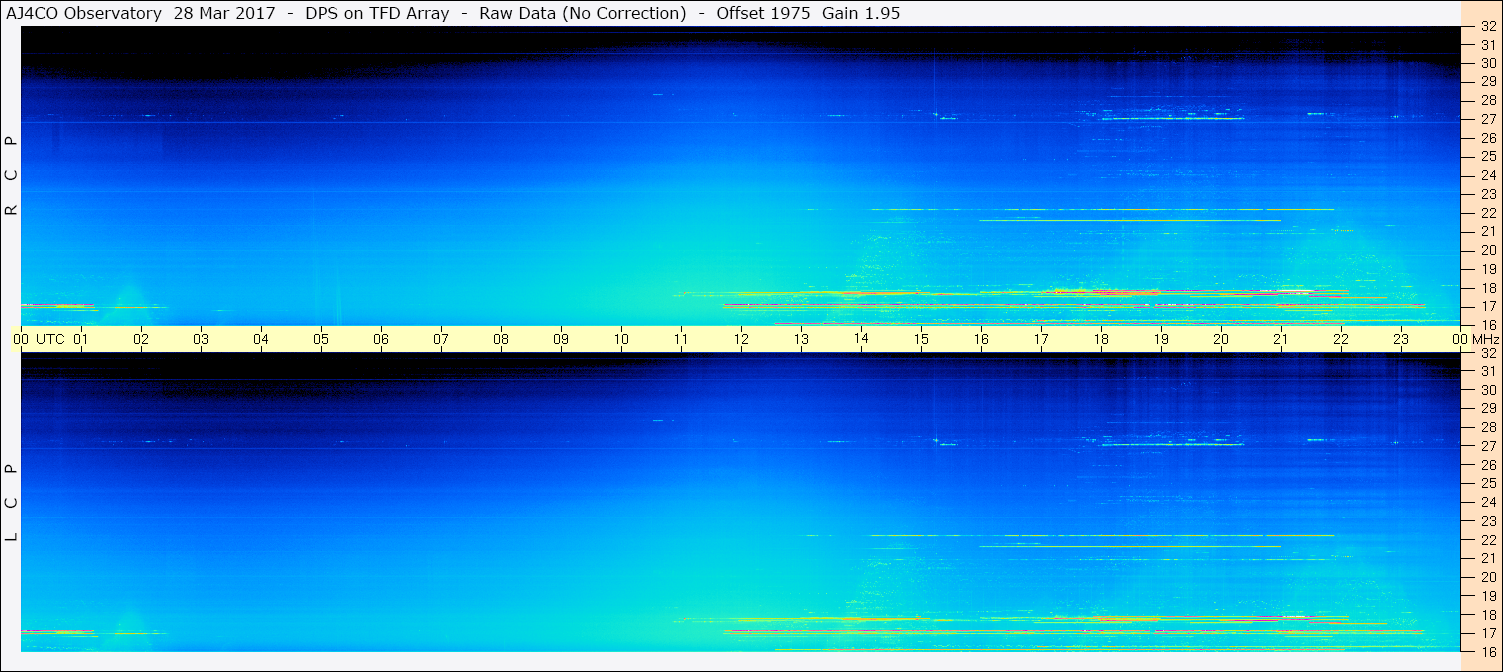Viewport: 1503px width, 672px height.
Task: Click the Offset 1975 value
Action: (x=763, y=14)
